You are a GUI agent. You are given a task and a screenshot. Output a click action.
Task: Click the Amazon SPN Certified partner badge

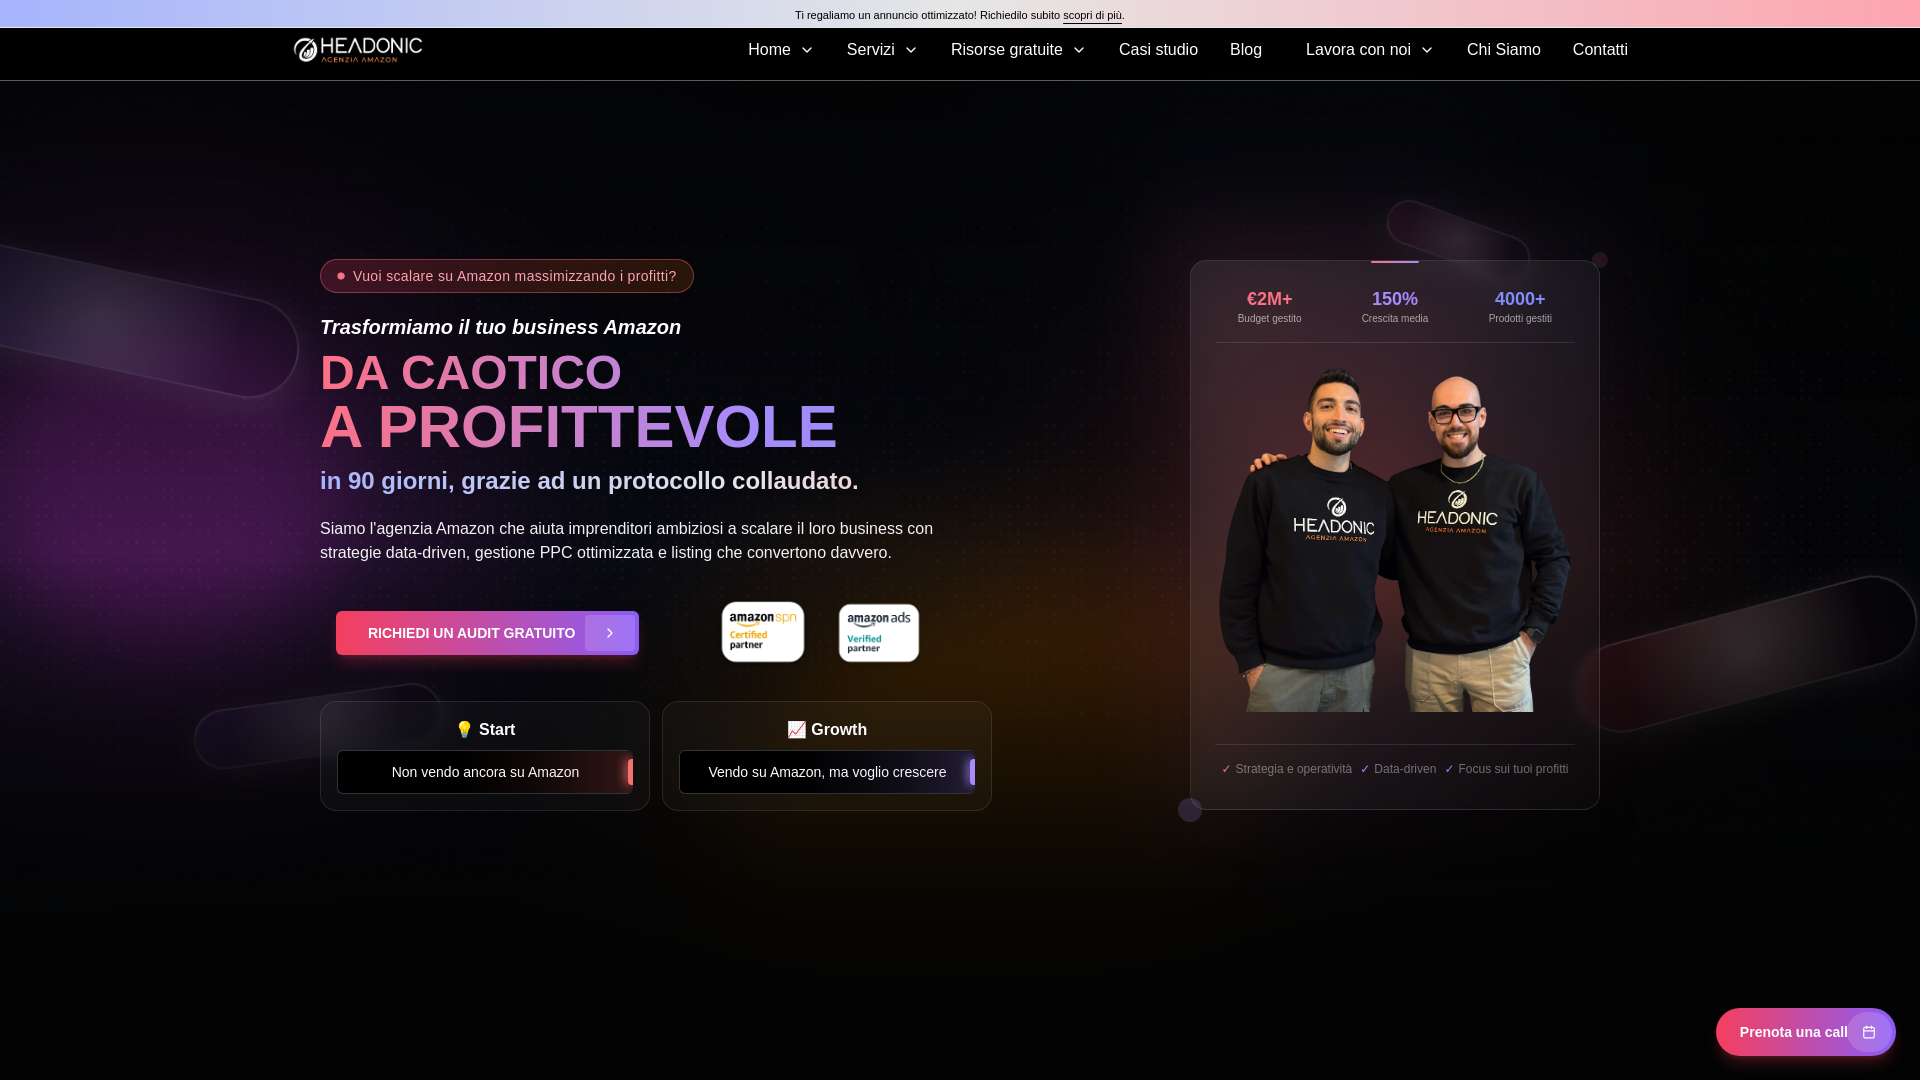(763, 632)
